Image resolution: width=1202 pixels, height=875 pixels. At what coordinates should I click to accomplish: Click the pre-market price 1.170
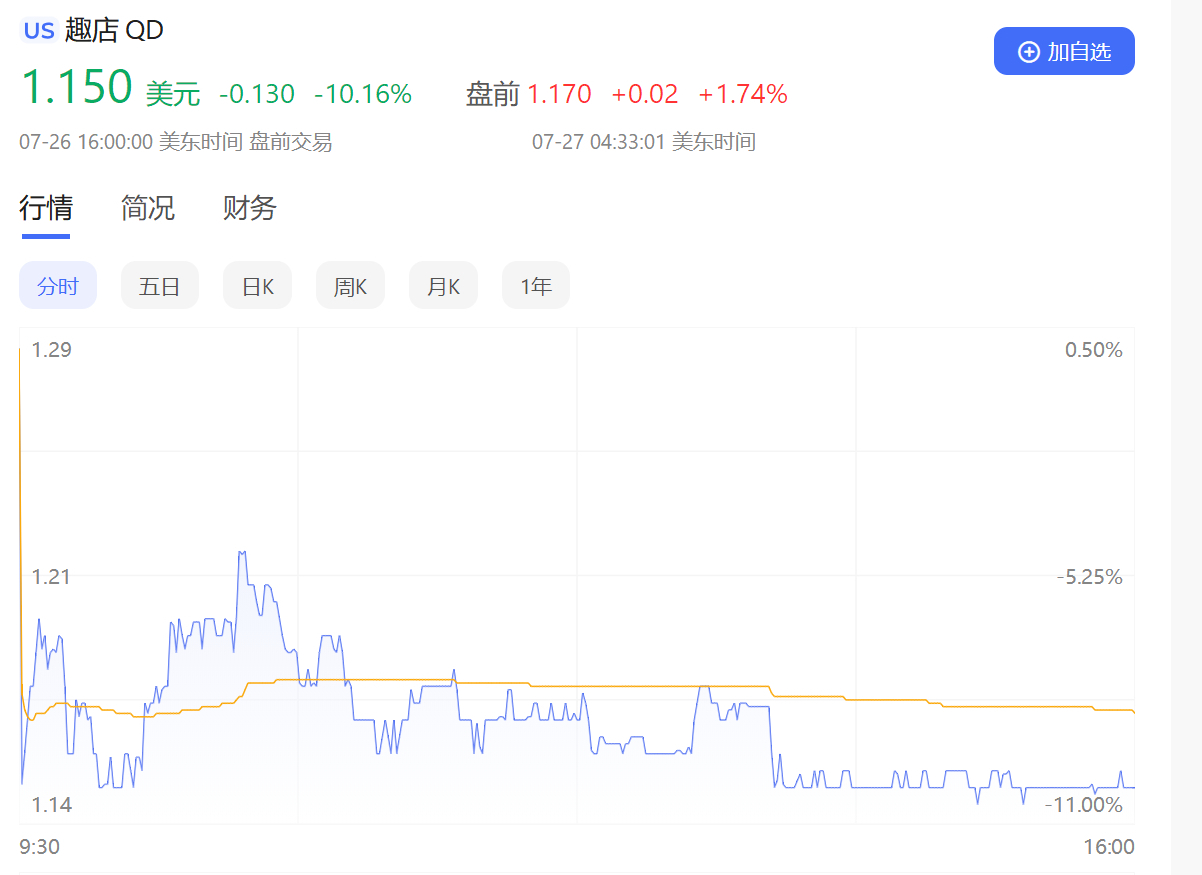pyautogui.click(x=559, y=95)
